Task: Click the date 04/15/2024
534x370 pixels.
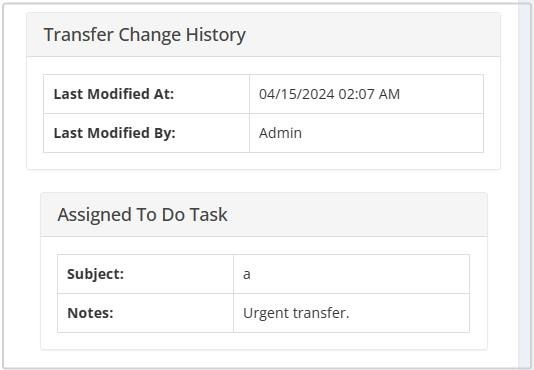Action: [296, 94]
